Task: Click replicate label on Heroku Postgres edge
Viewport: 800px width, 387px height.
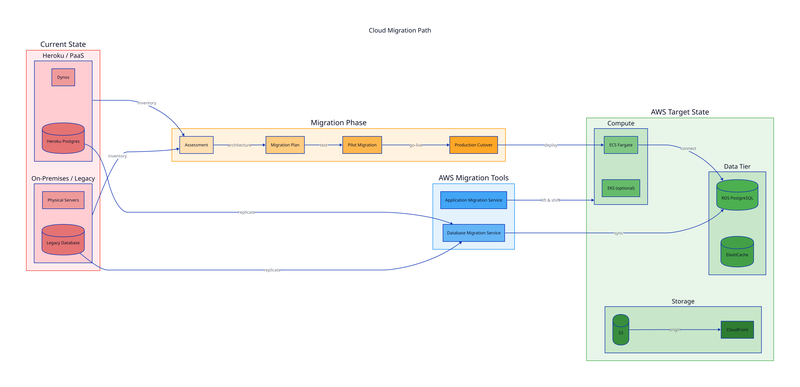Action: 246,212
